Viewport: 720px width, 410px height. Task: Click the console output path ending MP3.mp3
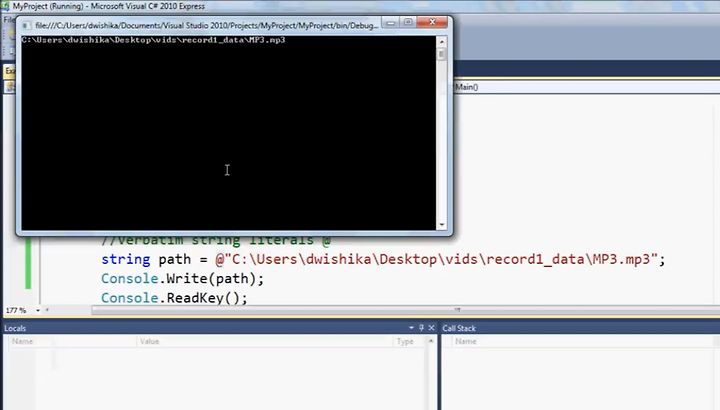click(x=153, y=40)
